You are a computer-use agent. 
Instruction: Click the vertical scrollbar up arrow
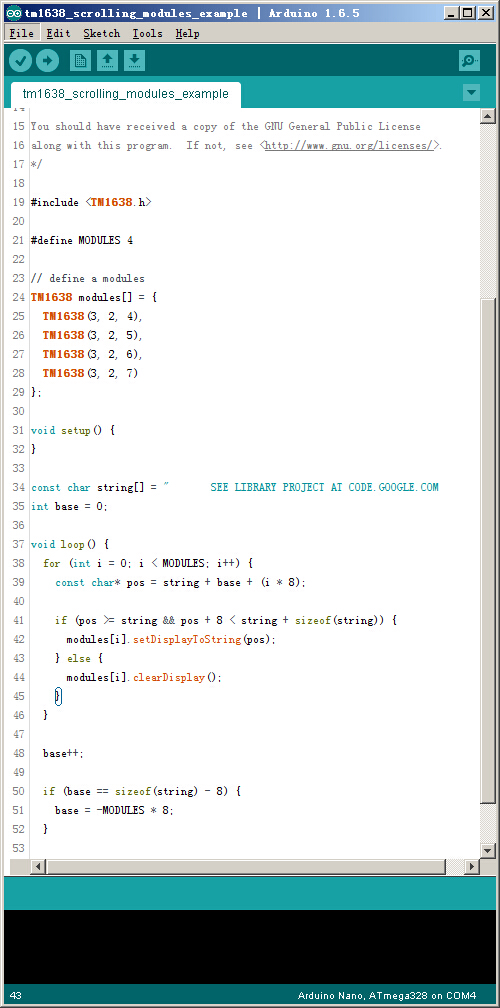[x=487, y=116]
